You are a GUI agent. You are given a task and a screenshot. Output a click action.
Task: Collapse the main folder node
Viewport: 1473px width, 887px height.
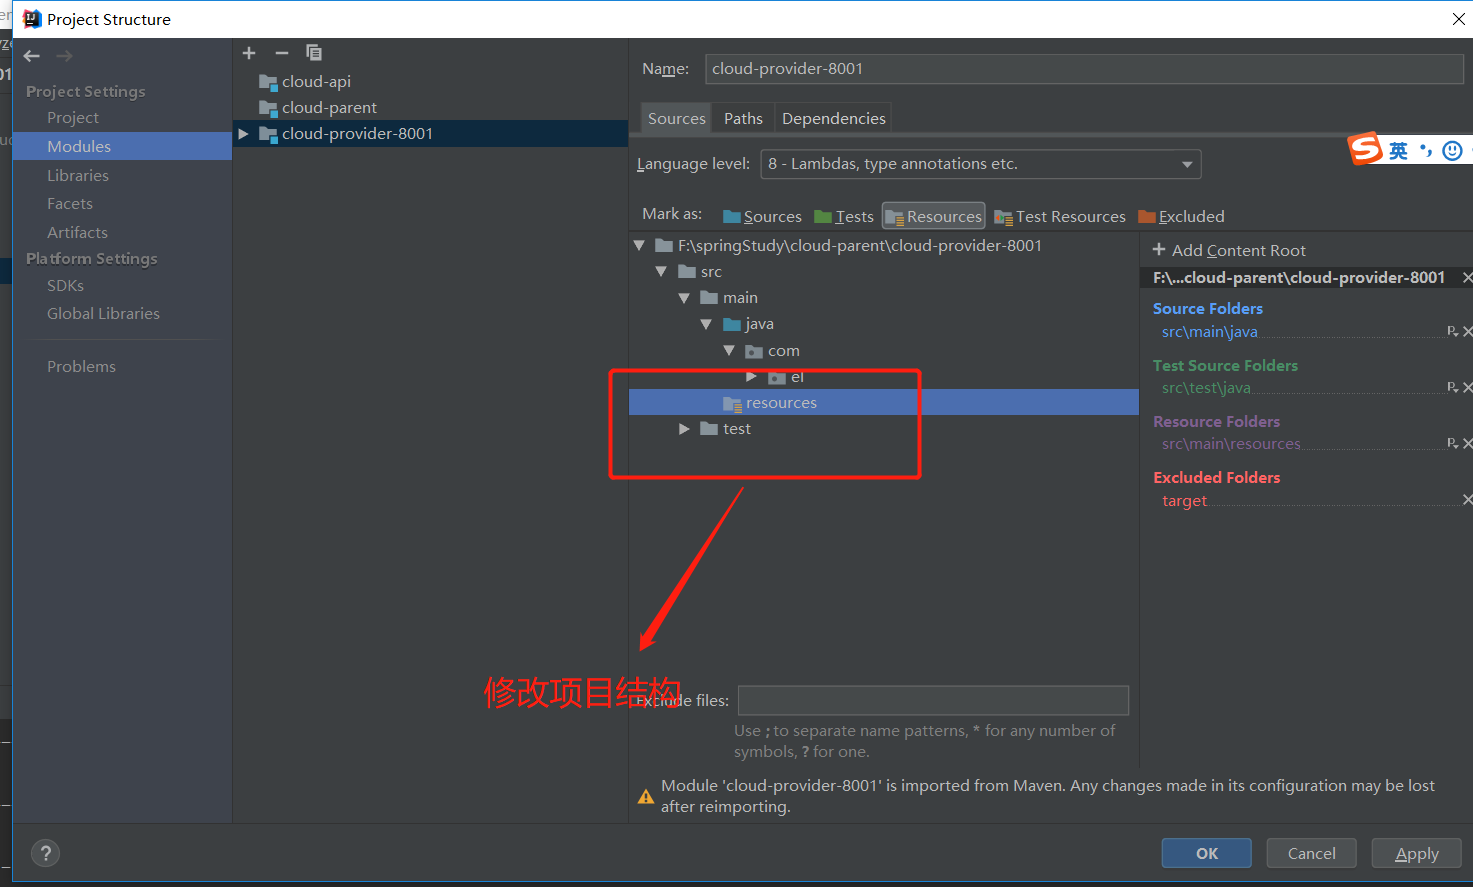[684, 298]
